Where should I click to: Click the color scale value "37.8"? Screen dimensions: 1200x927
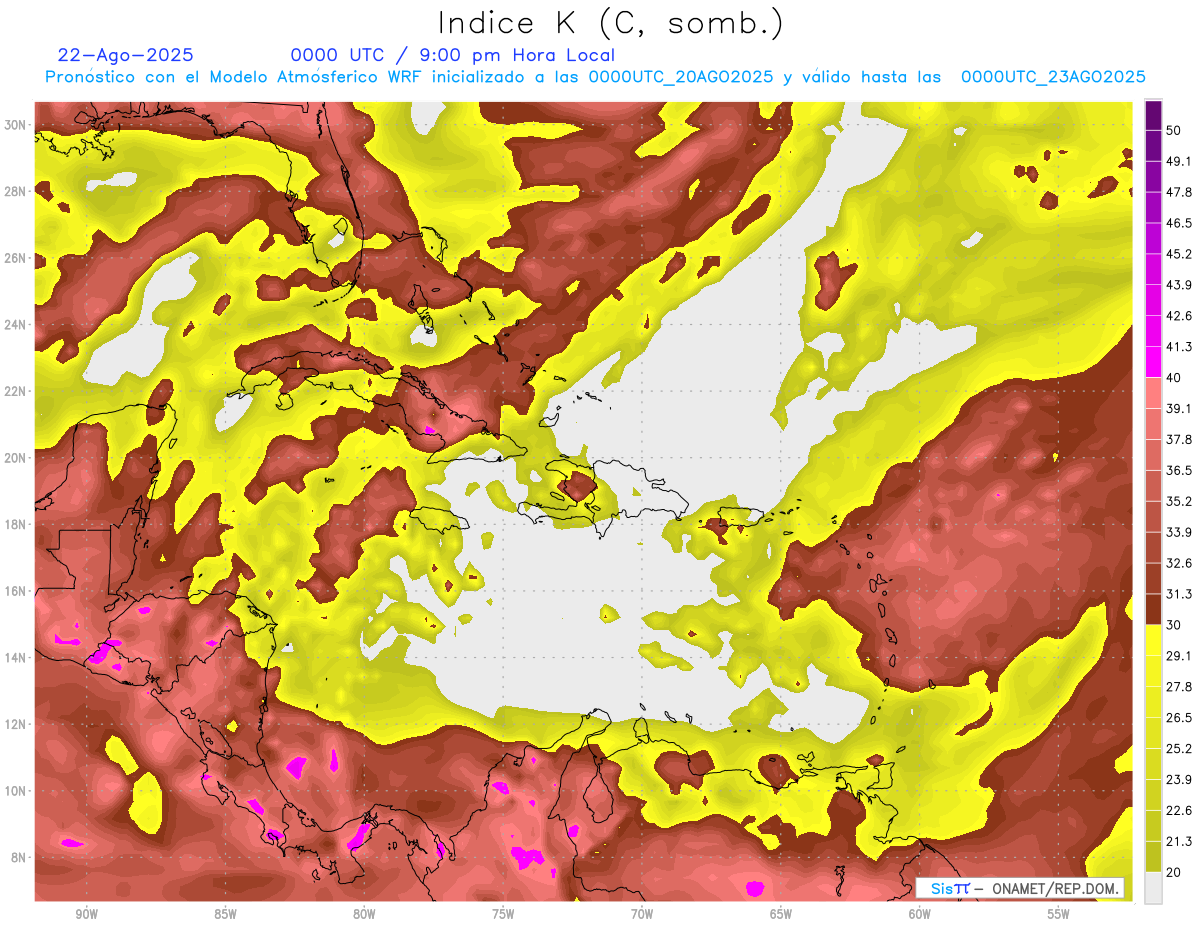click(x=1180, y=439)
